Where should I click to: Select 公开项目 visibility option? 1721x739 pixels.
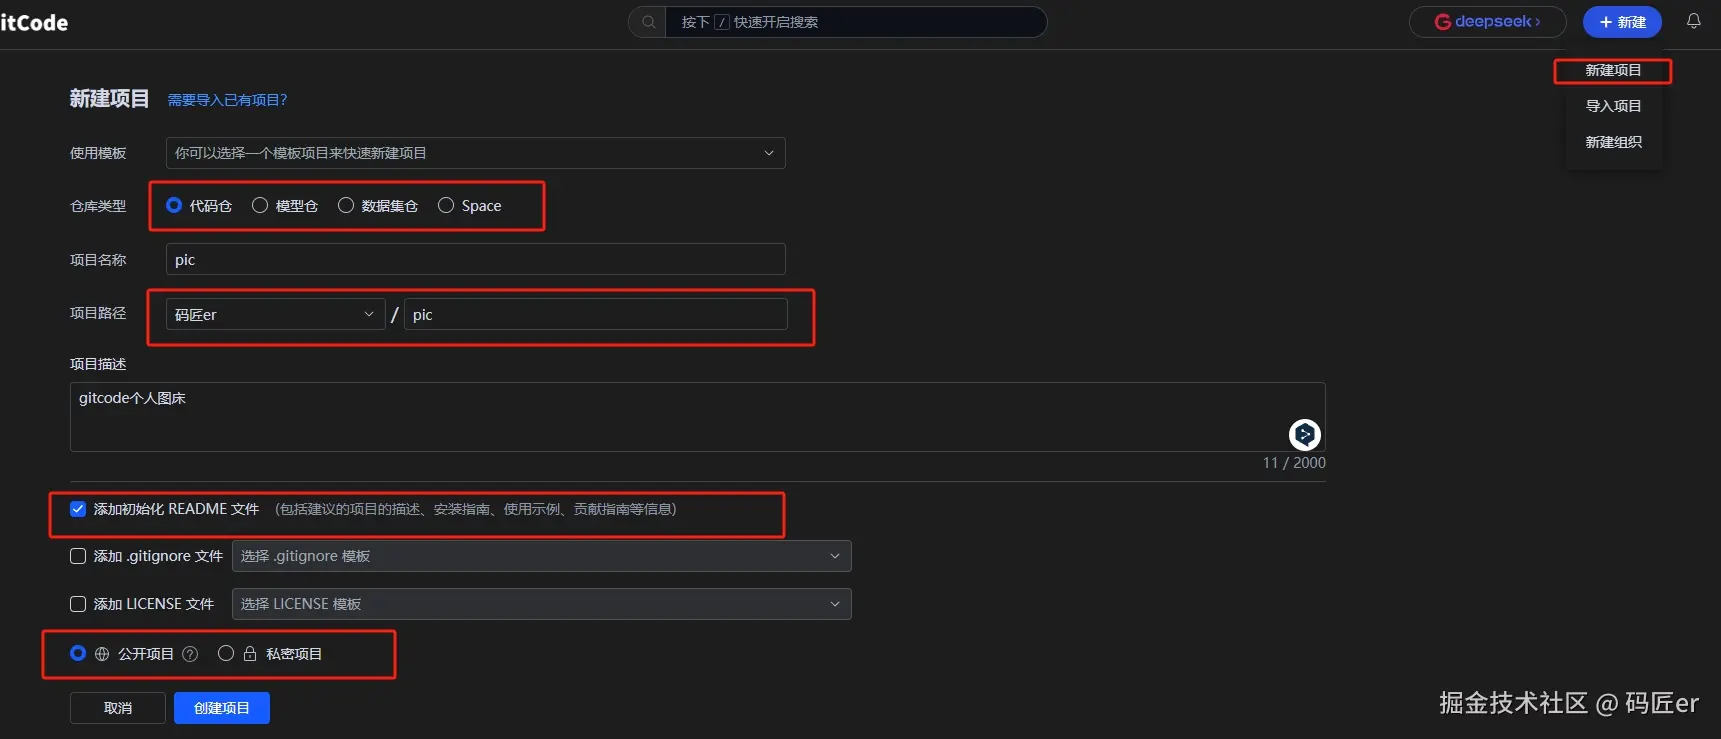[x=78, y=653]
